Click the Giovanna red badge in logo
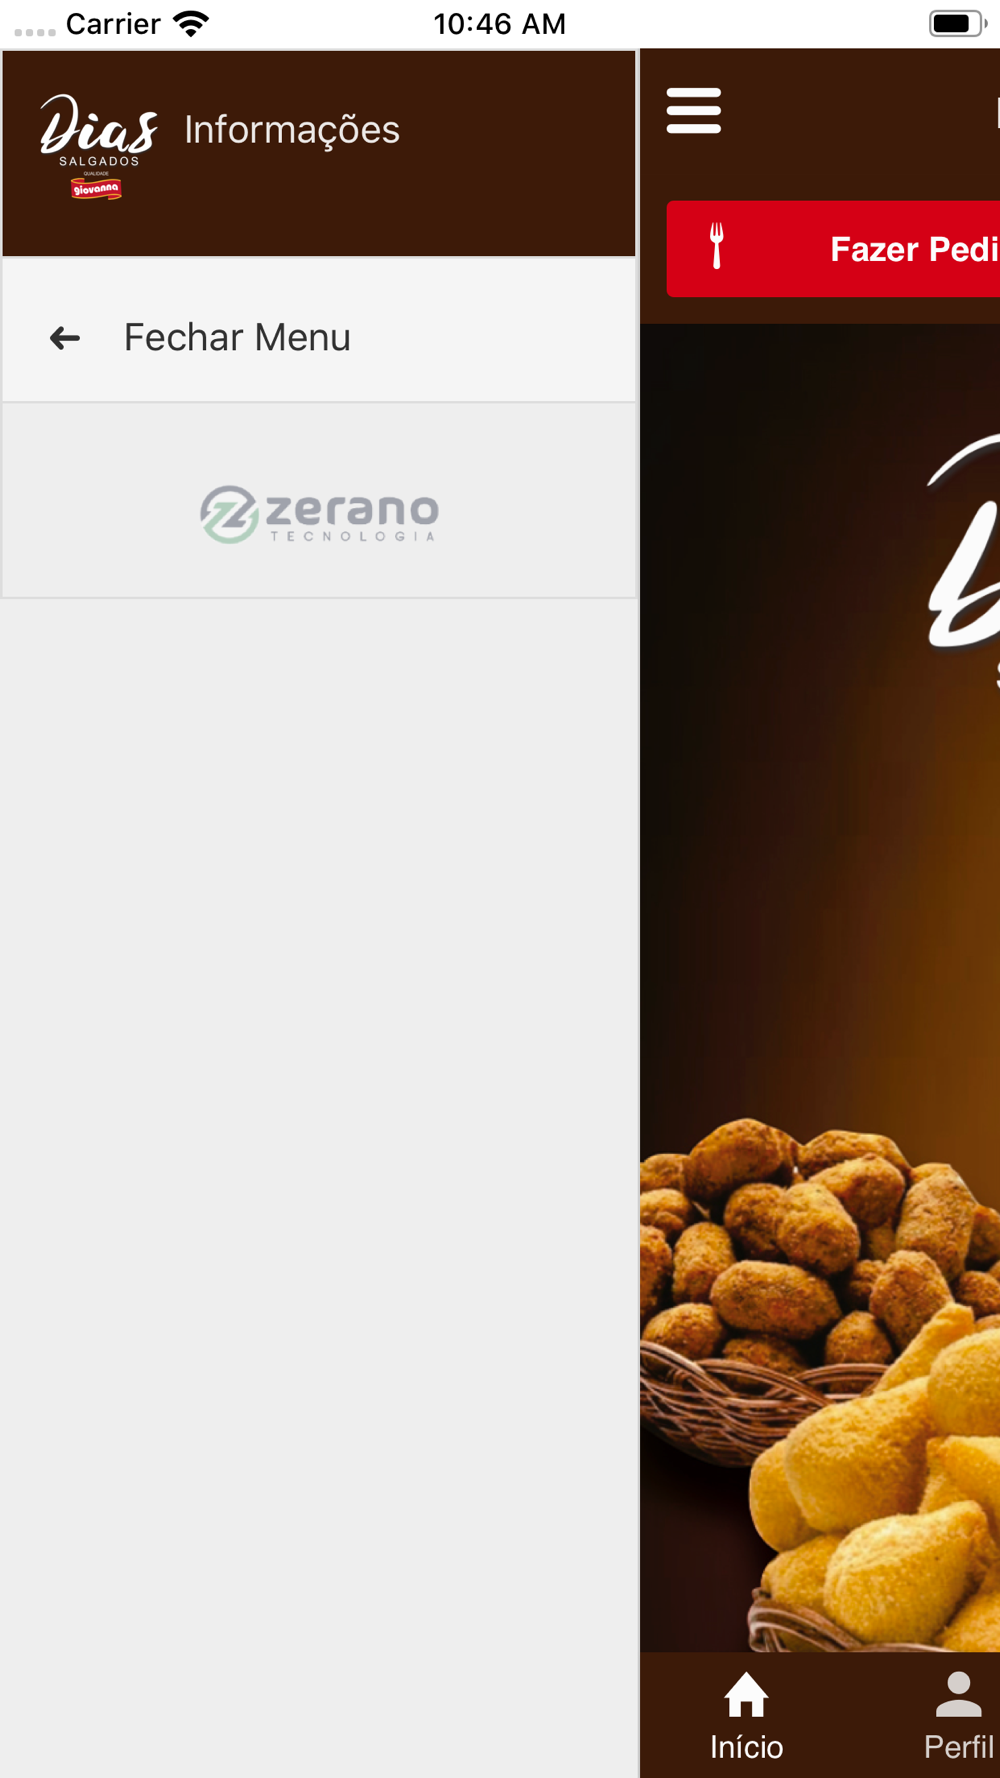 pos(96,188)
